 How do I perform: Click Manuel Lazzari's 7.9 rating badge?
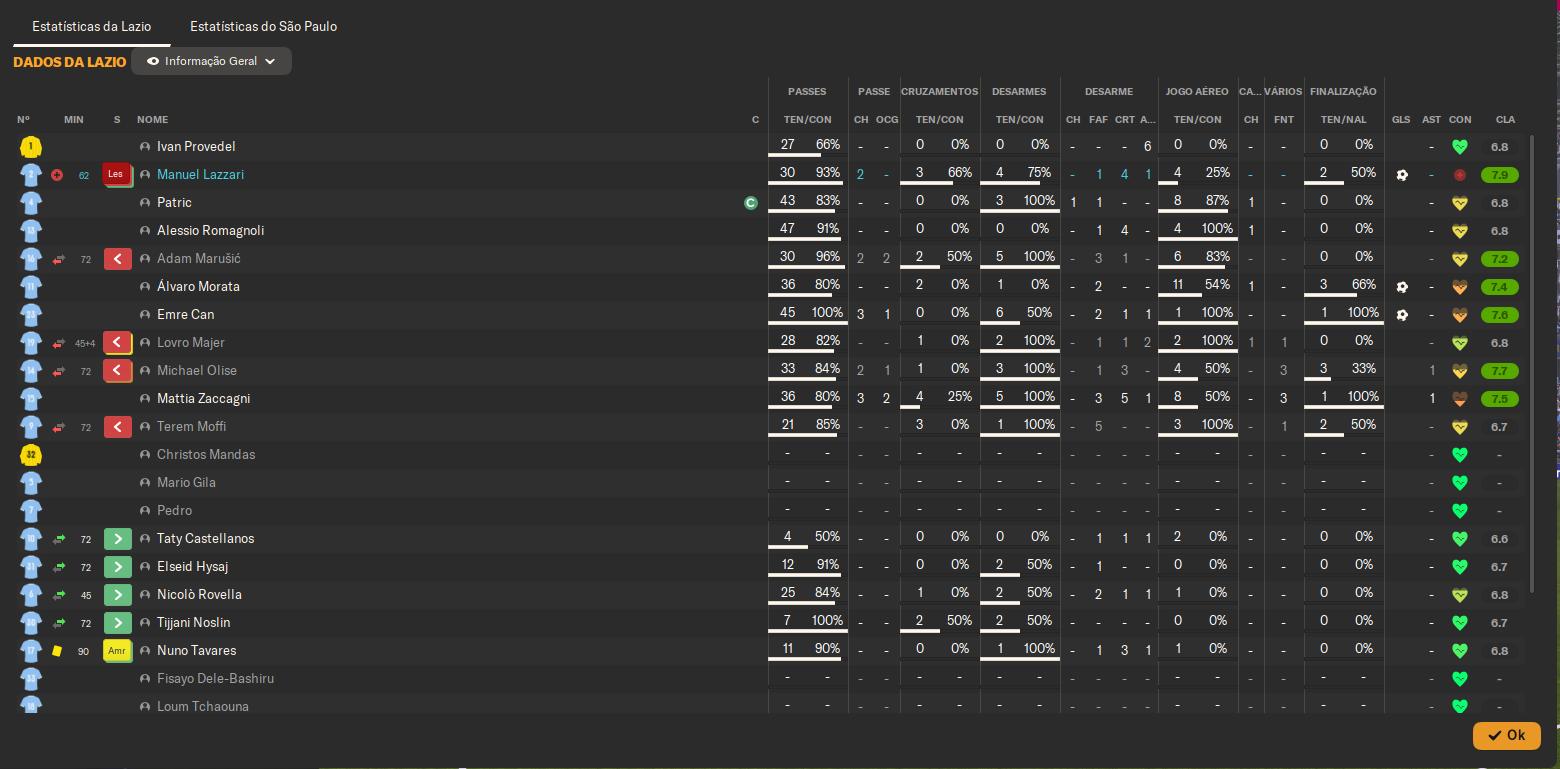pyautogui.click(x=1499, y=175)
